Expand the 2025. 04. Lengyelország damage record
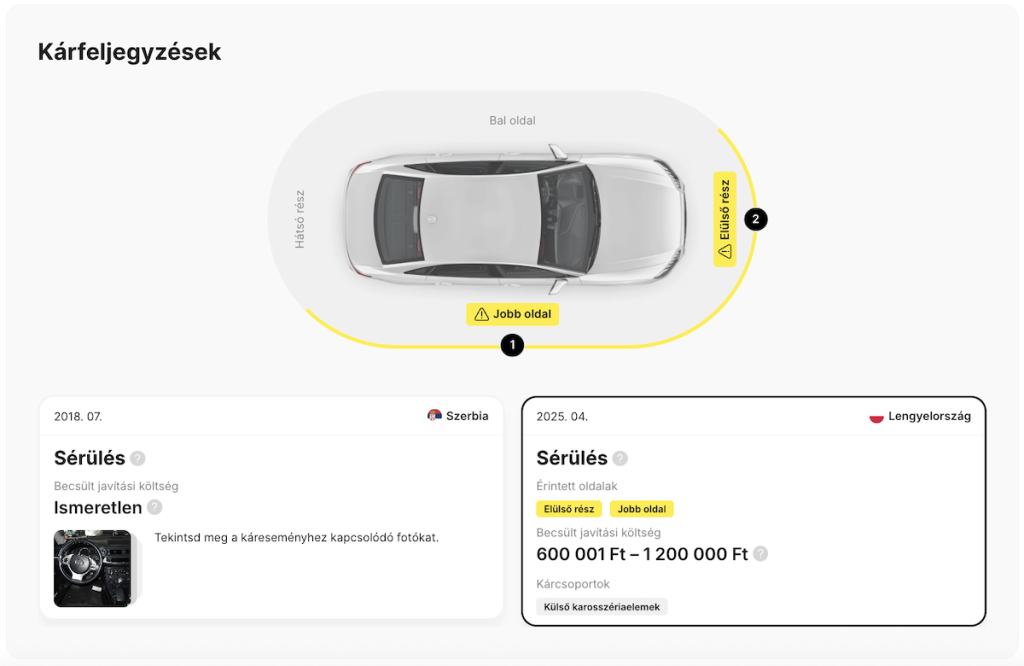1024x666 pixels. coord(753,416)
